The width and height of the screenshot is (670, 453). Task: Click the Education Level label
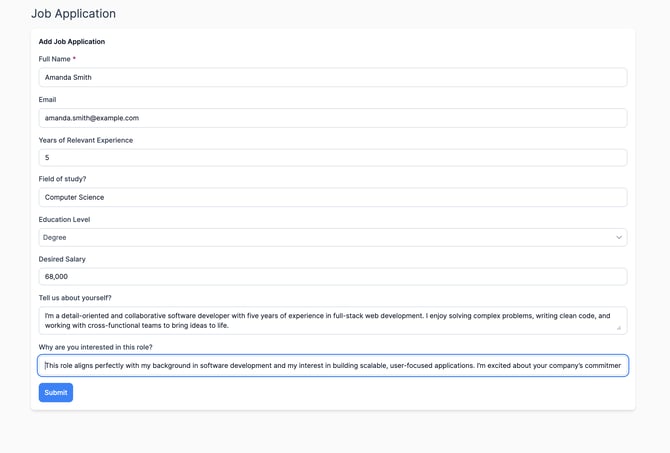(x=64, y=219)
